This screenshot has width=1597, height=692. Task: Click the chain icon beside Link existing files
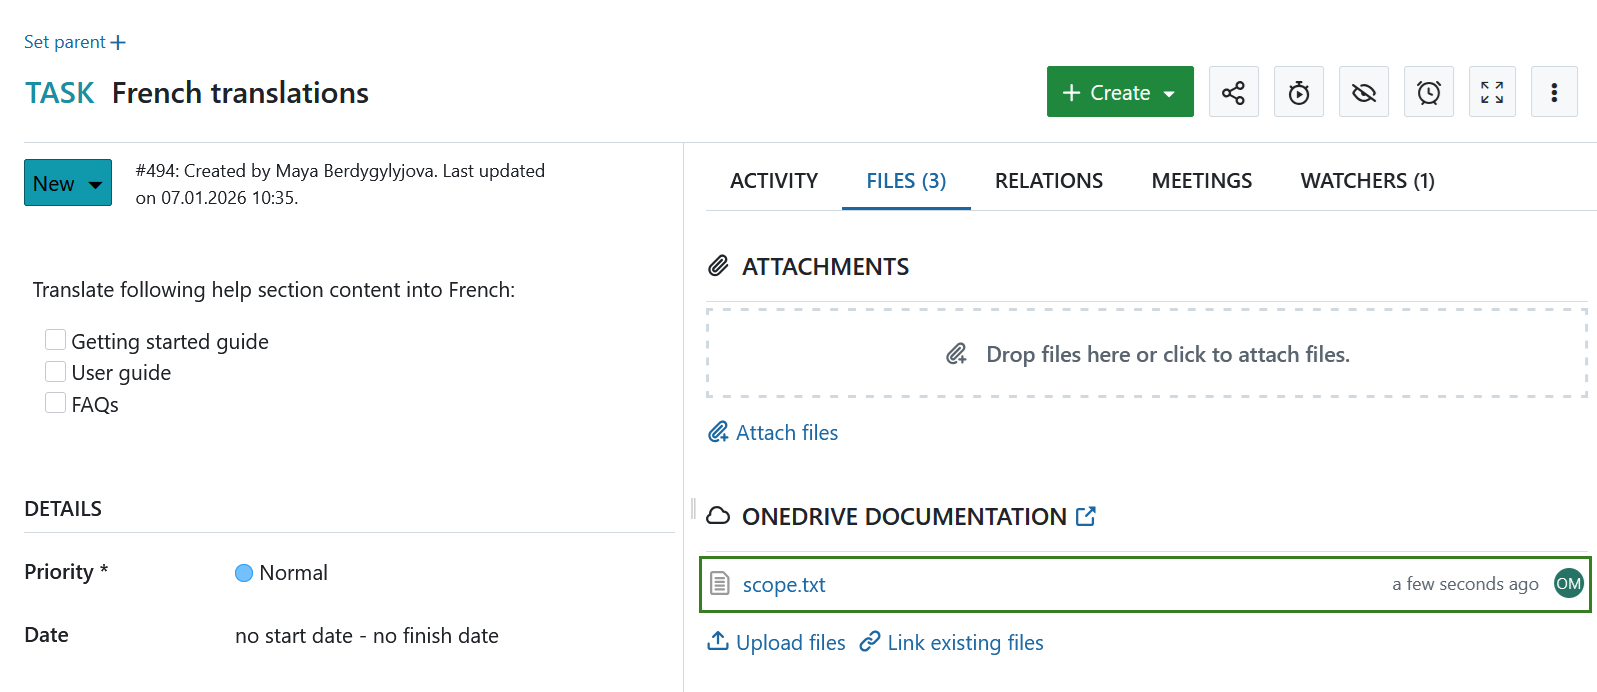870,641
